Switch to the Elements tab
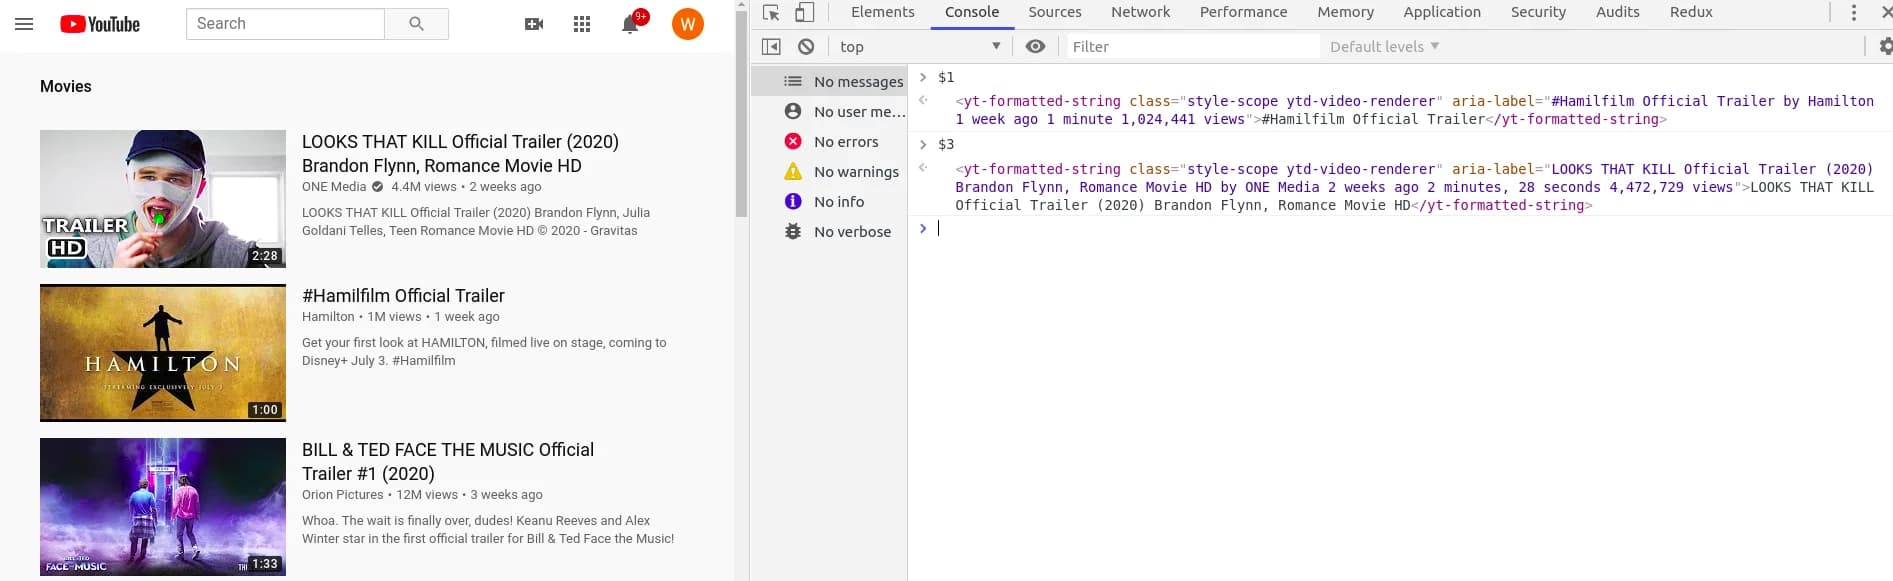The height and width of the screenshot is (581, 1893). 882,13
